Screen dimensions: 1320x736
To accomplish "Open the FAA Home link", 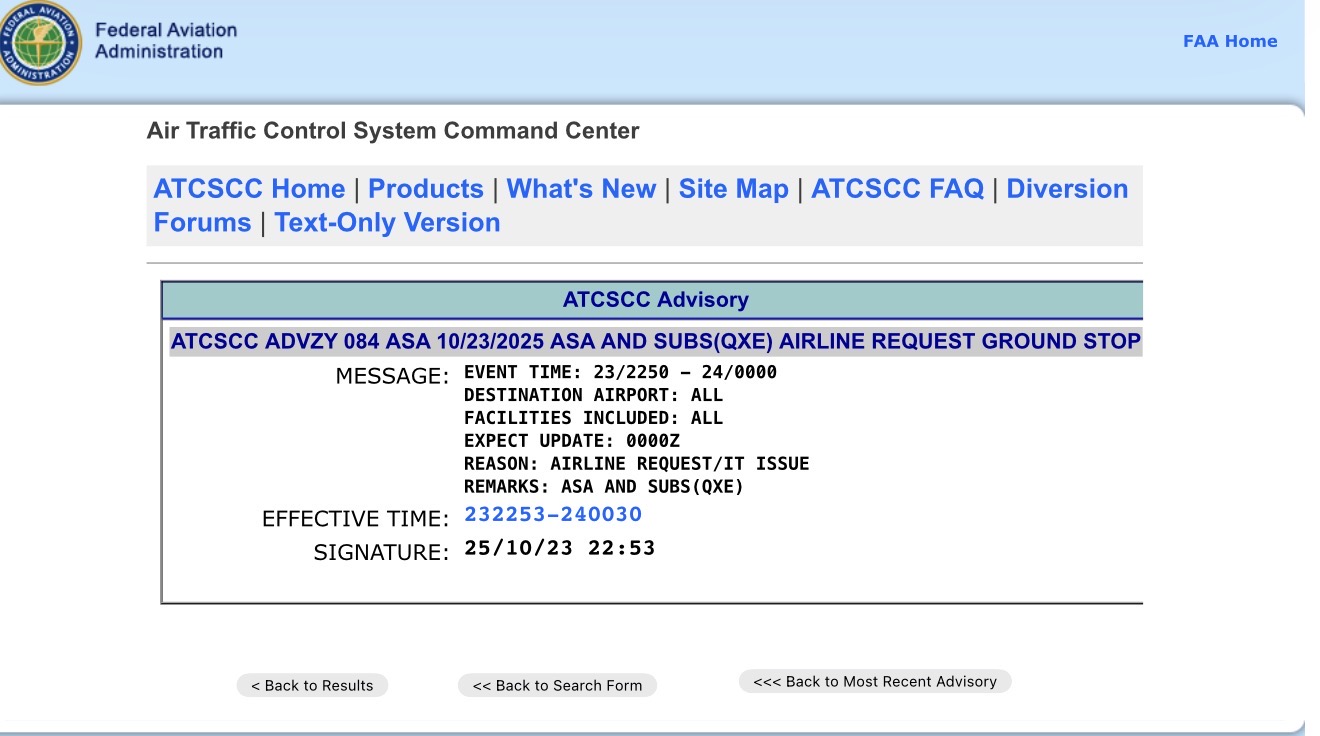I will [1229, 41].
